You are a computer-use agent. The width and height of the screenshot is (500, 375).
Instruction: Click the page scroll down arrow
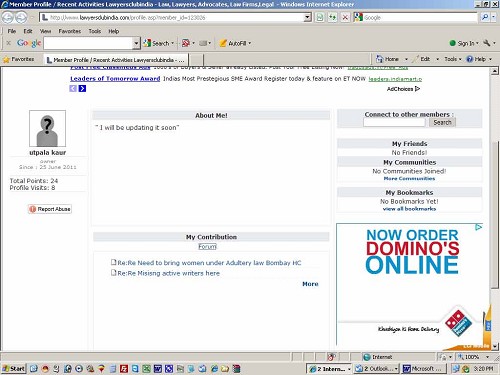[495, 346]
